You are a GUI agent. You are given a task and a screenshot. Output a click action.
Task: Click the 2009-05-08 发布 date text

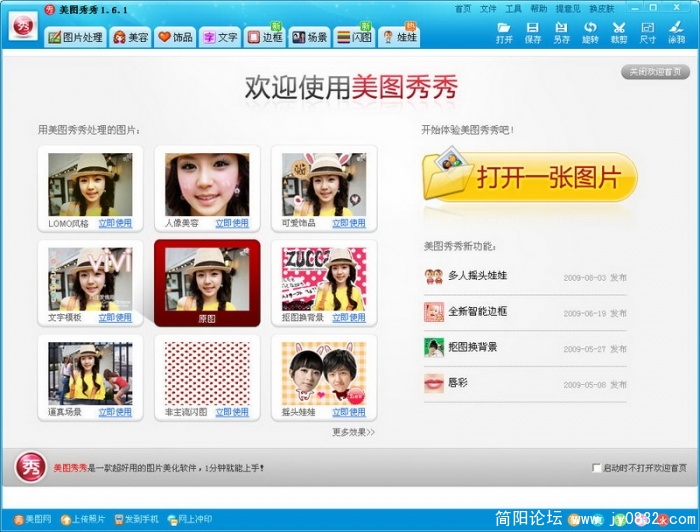(x=595, y=385)
